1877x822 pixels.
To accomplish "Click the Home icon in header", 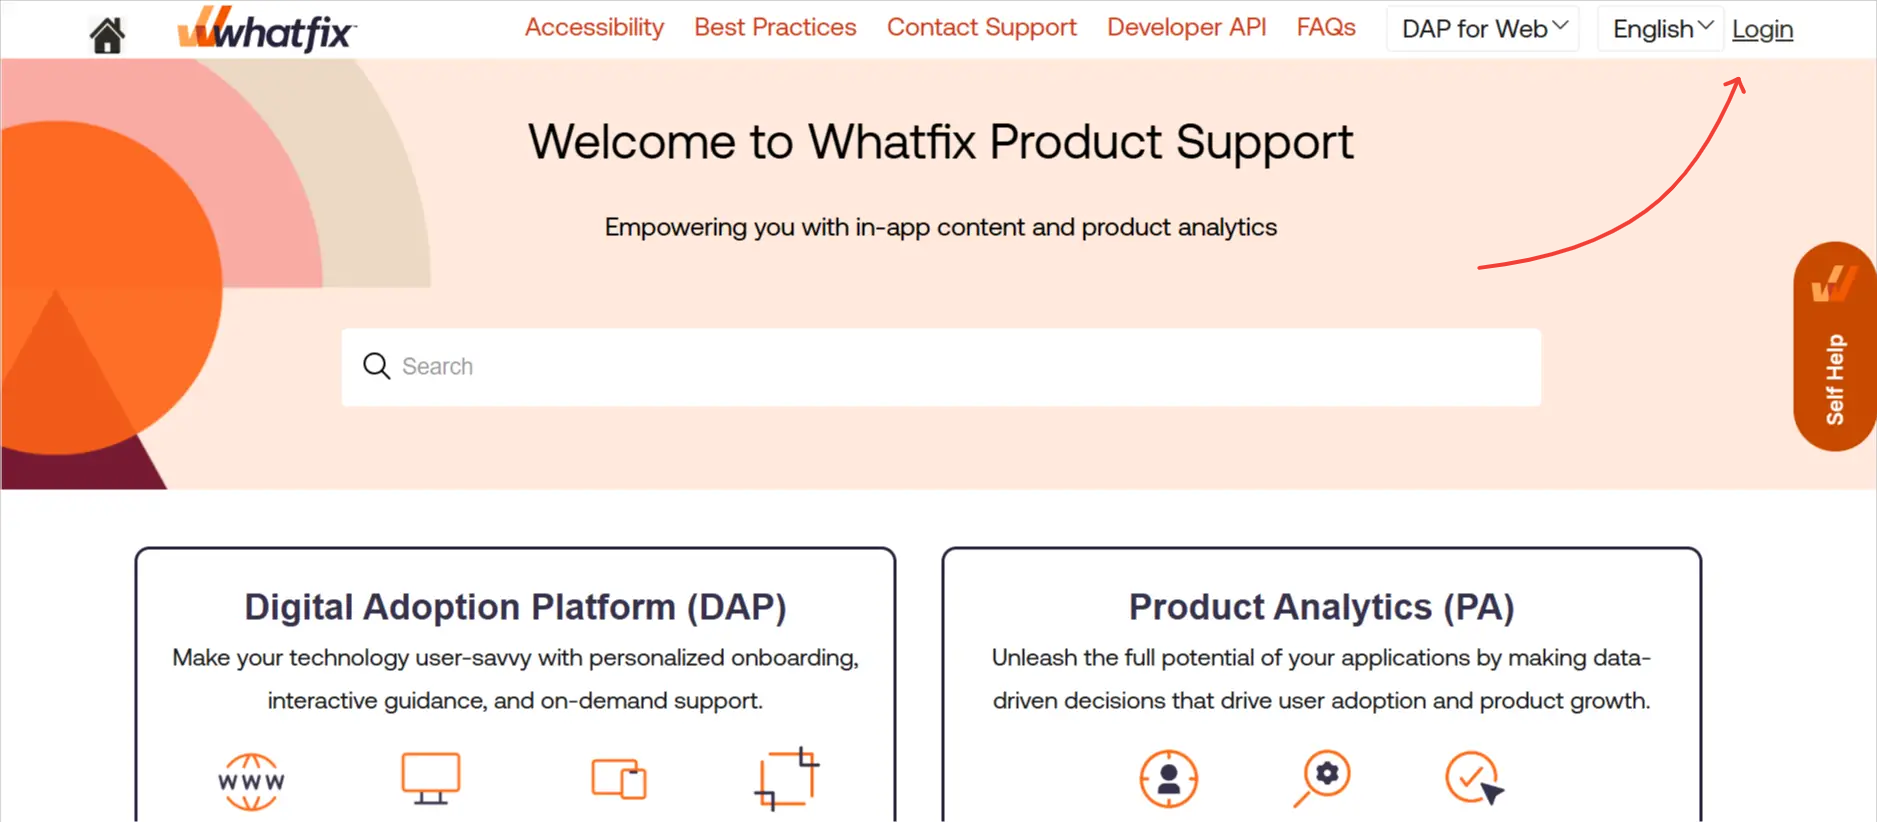I will pos(107,35).
